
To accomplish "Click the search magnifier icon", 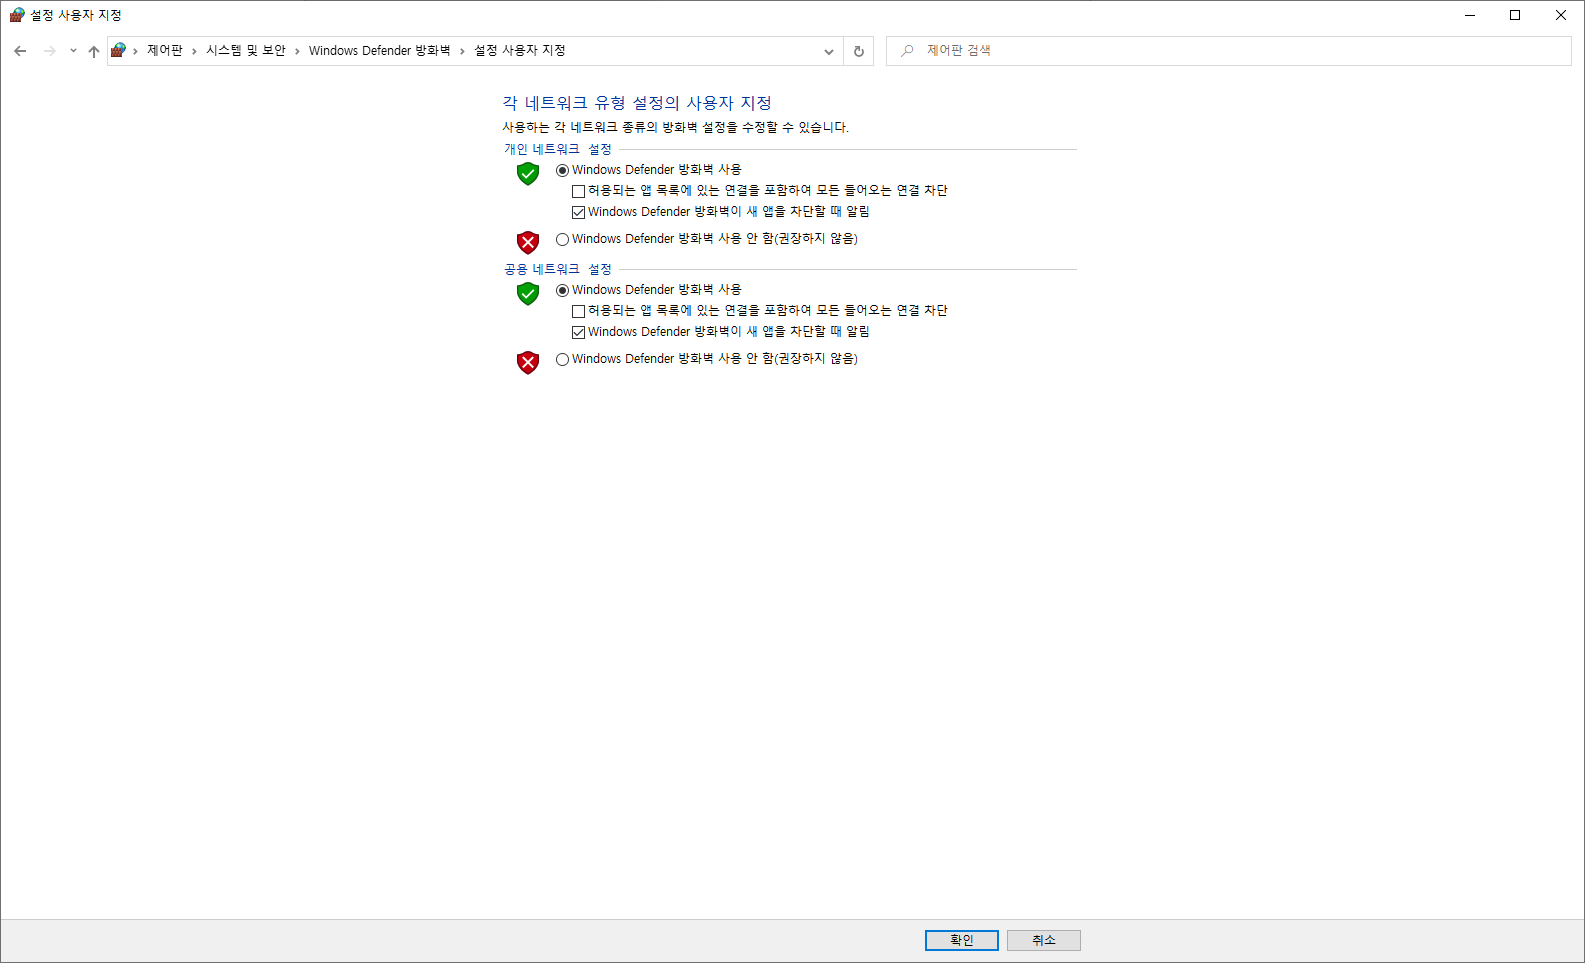I will click(907, 51).
